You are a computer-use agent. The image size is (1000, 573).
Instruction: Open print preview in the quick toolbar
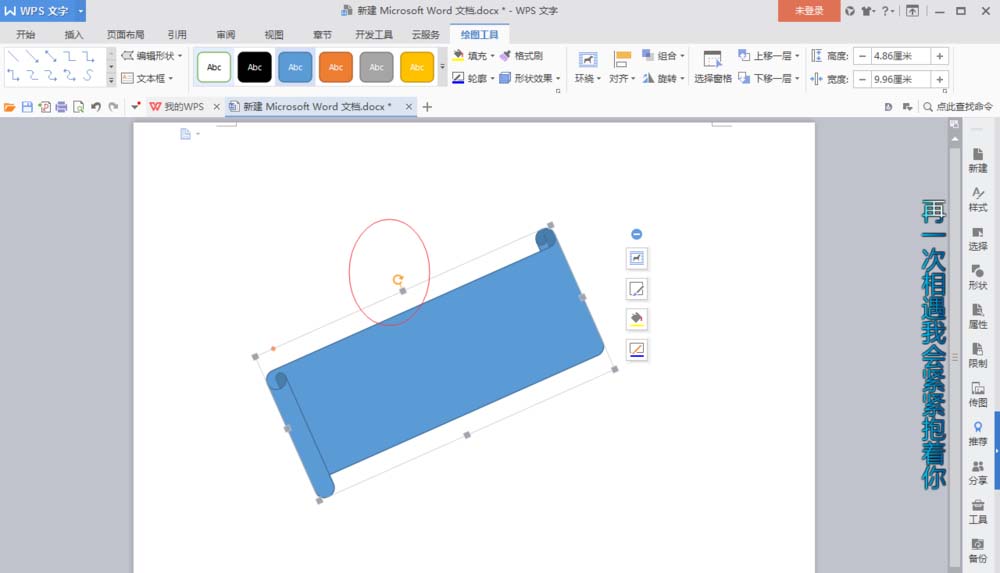[x=78, y=107]
